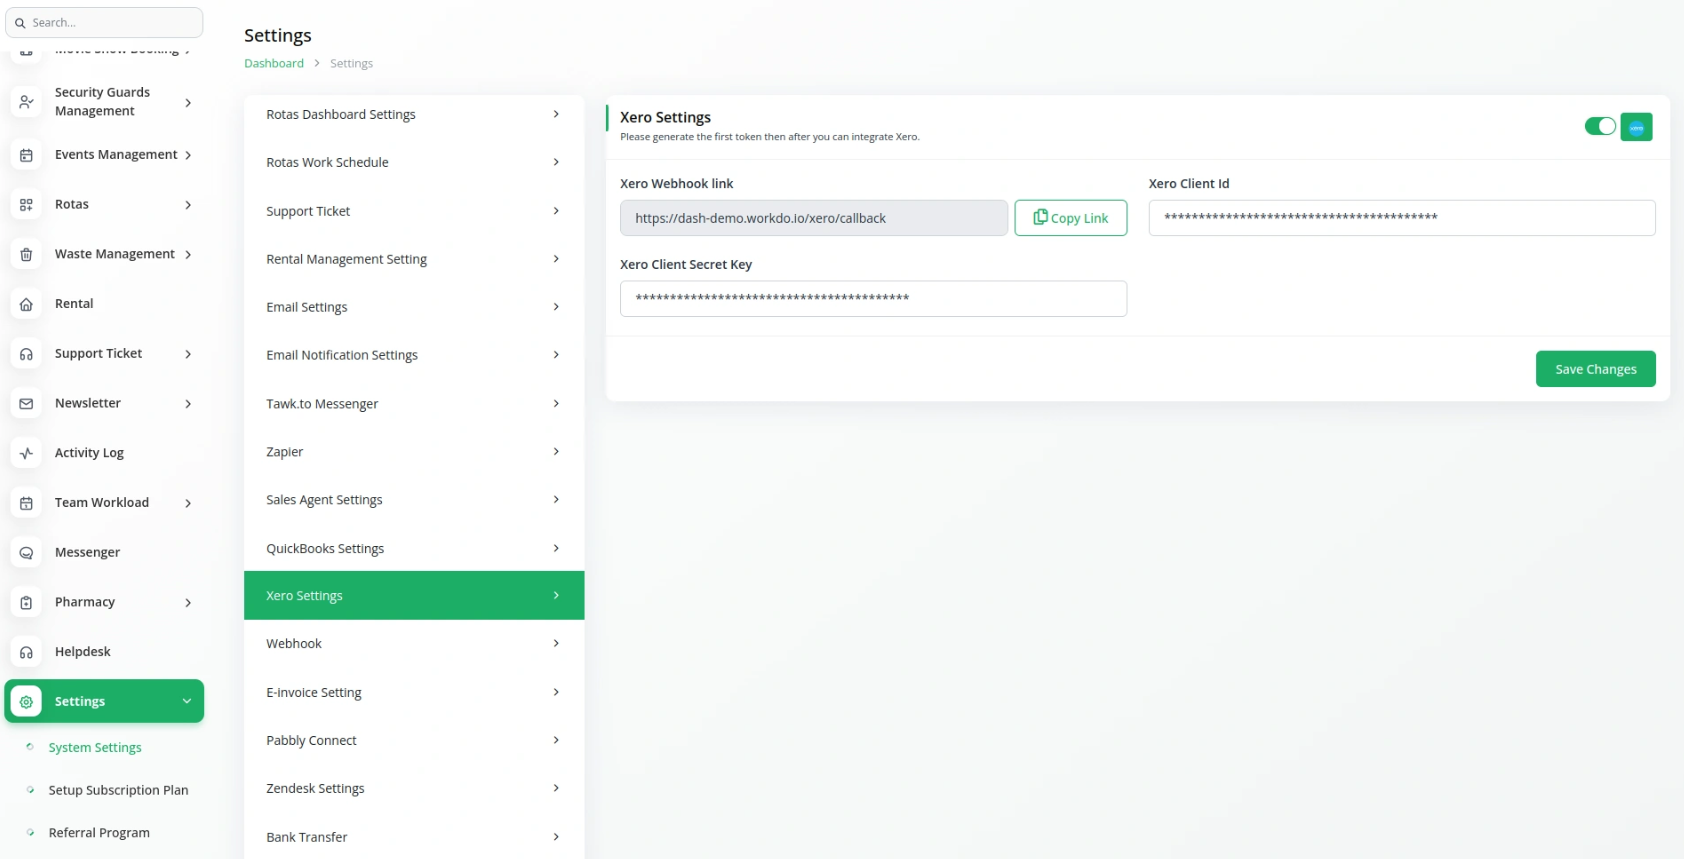Click the Waste Management trash icon
Image resolution: width=1684 pixels, height=859 pixels.
click(x=26, y=255)
